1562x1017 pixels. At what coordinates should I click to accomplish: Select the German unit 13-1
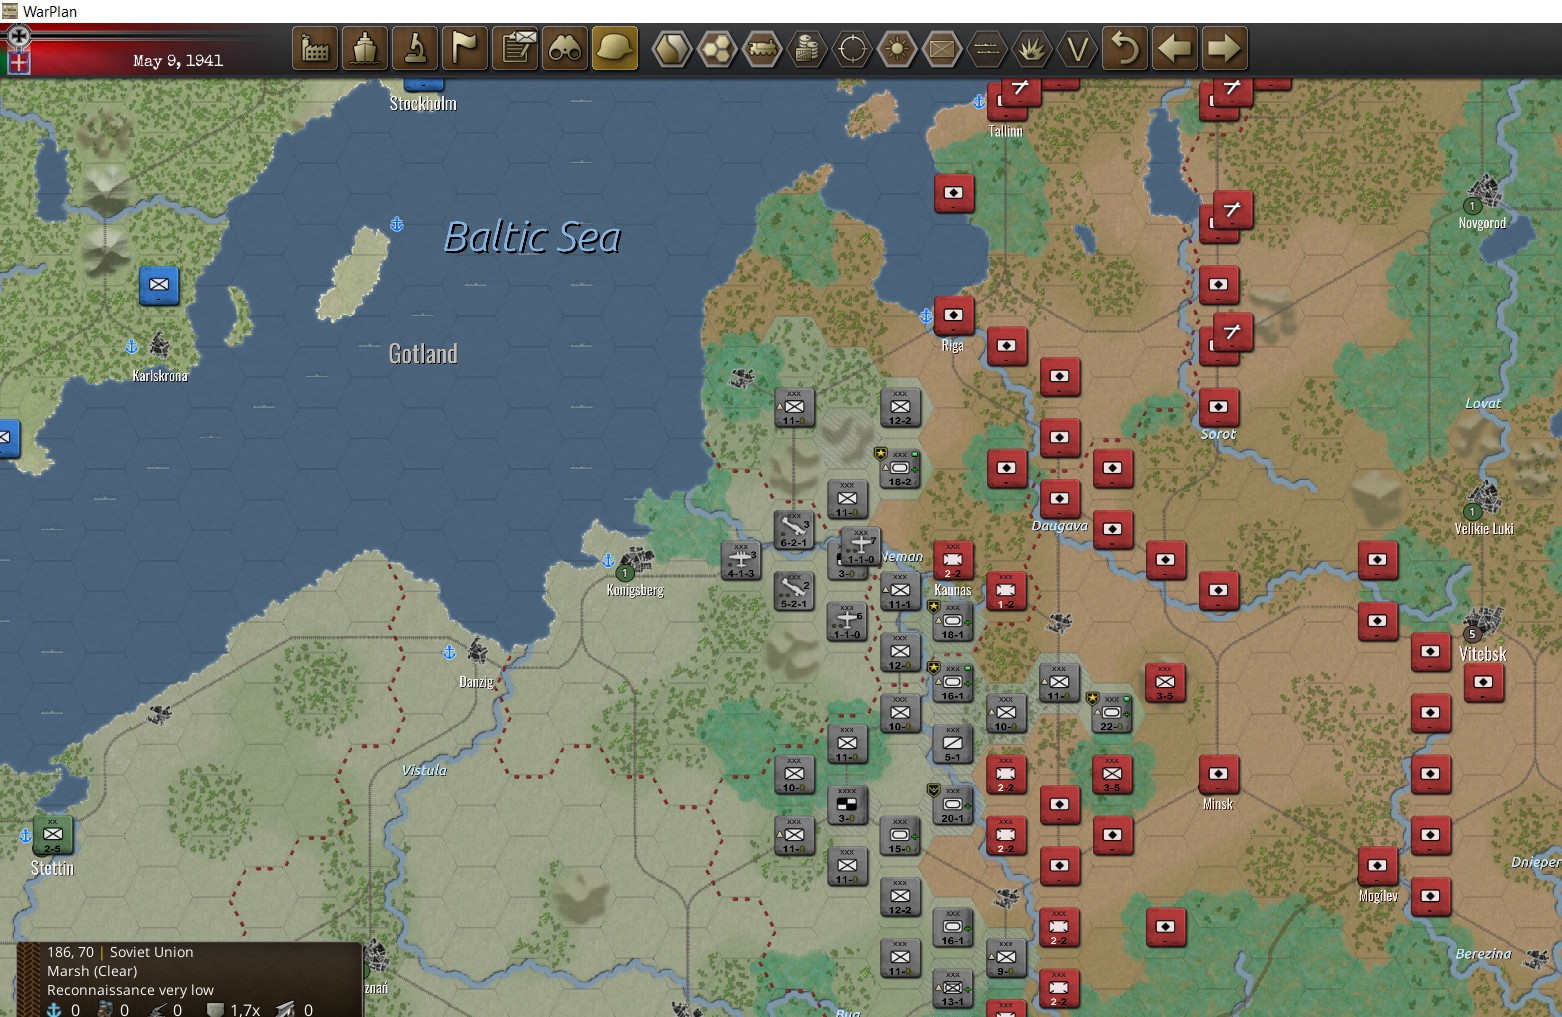point(953,988)
